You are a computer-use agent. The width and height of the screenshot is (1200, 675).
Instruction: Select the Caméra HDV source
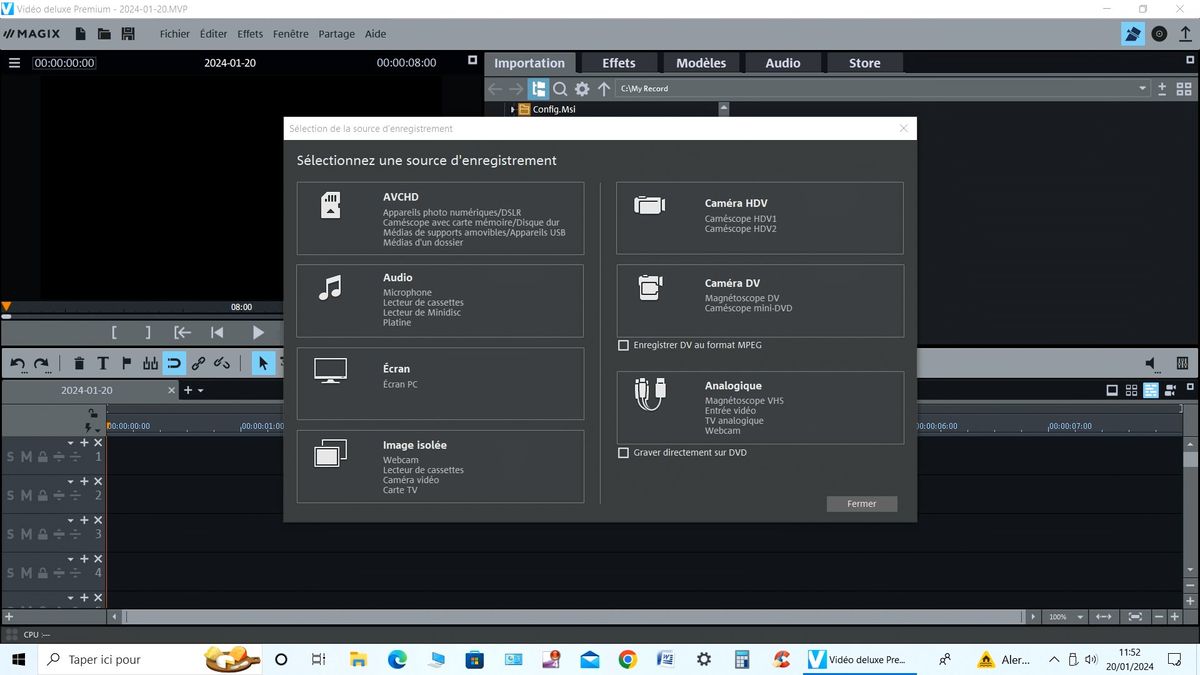point(759,218)
